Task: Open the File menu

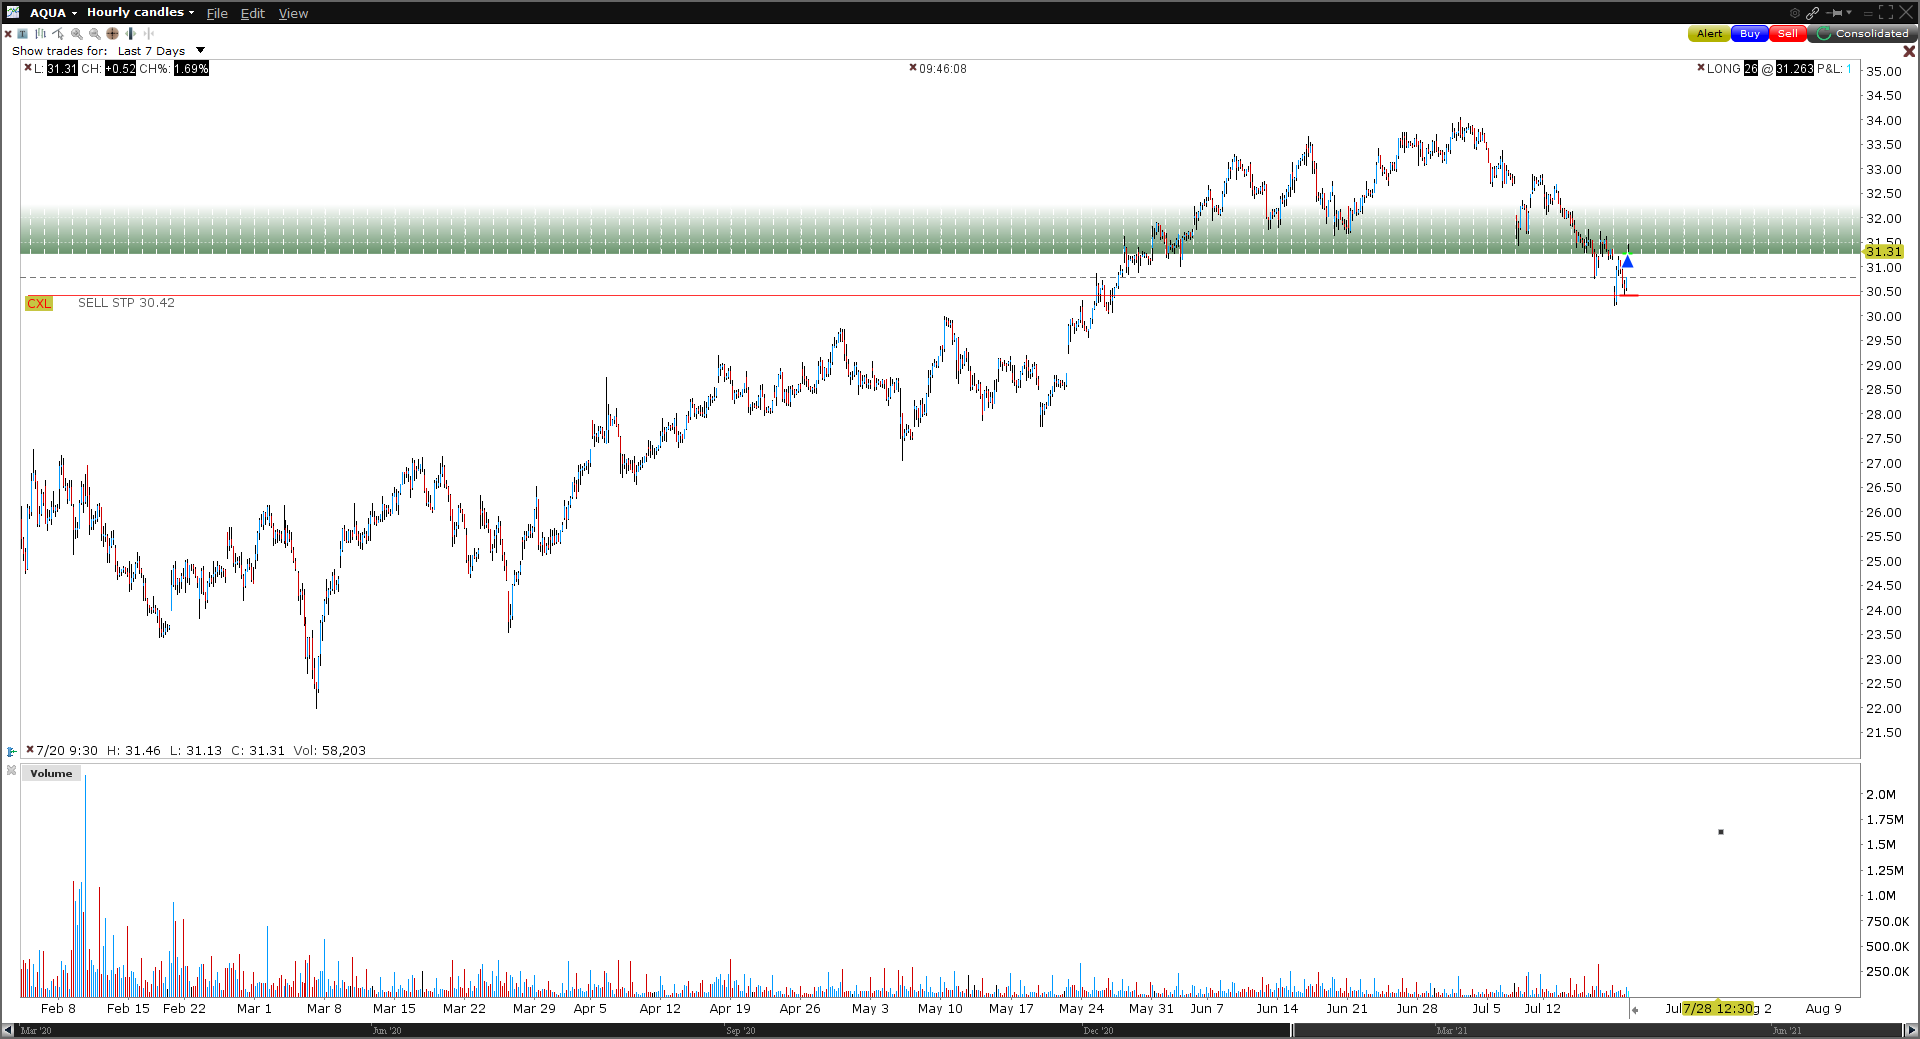Action: [217, 13]
